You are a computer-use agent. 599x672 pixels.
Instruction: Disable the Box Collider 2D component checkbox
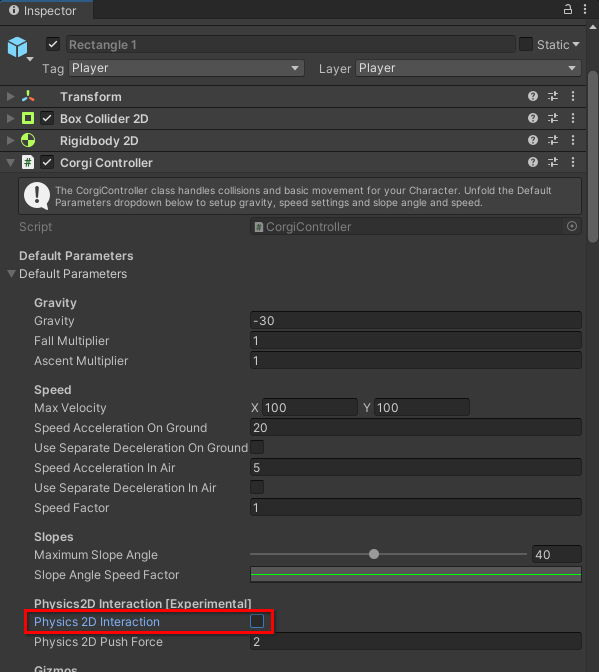tap(47, 118)
